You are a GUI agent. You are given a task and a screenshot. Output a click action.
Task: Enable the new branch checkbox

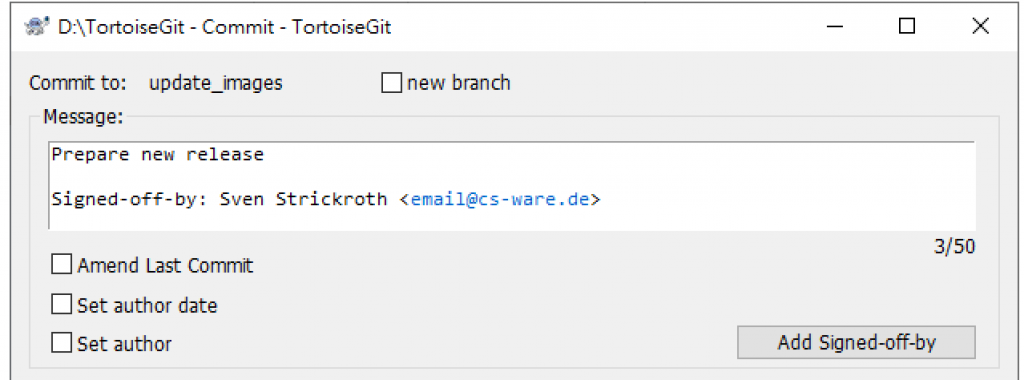[x=391, y=84]
